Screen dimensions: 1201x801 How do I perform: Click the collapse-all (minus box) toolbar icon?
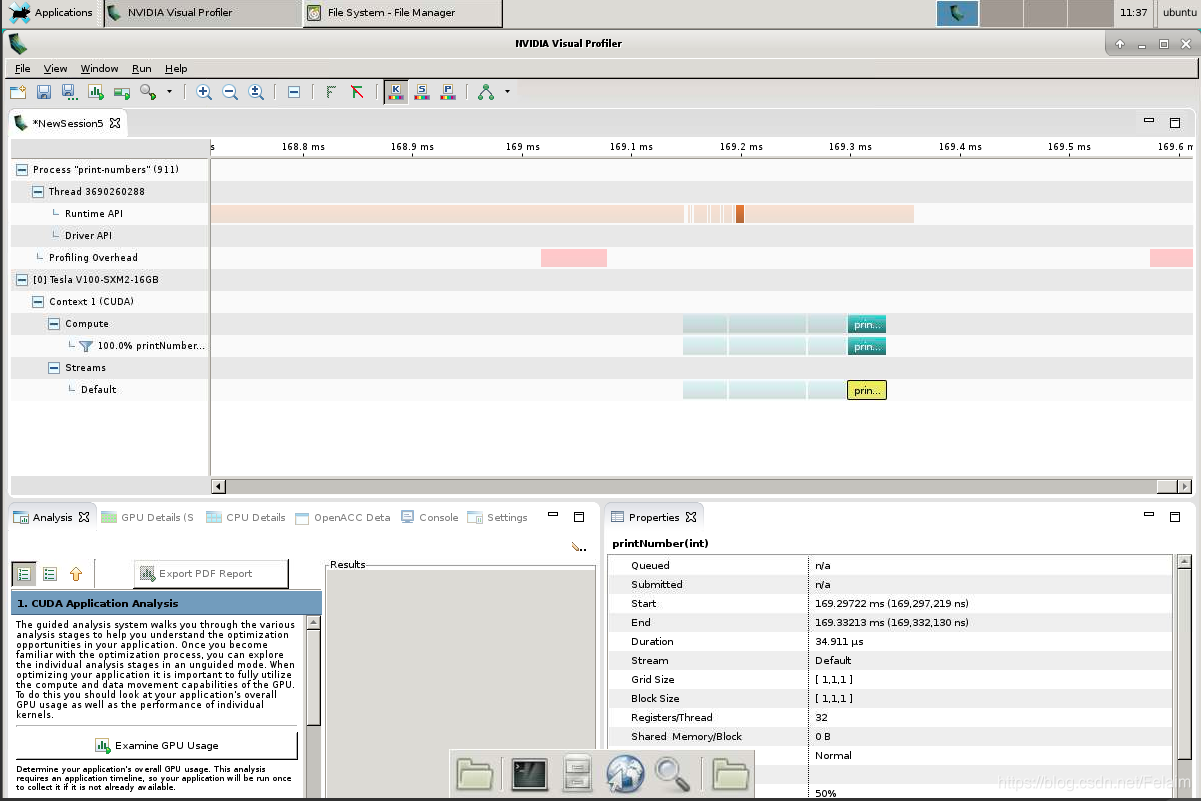[294, 92]
